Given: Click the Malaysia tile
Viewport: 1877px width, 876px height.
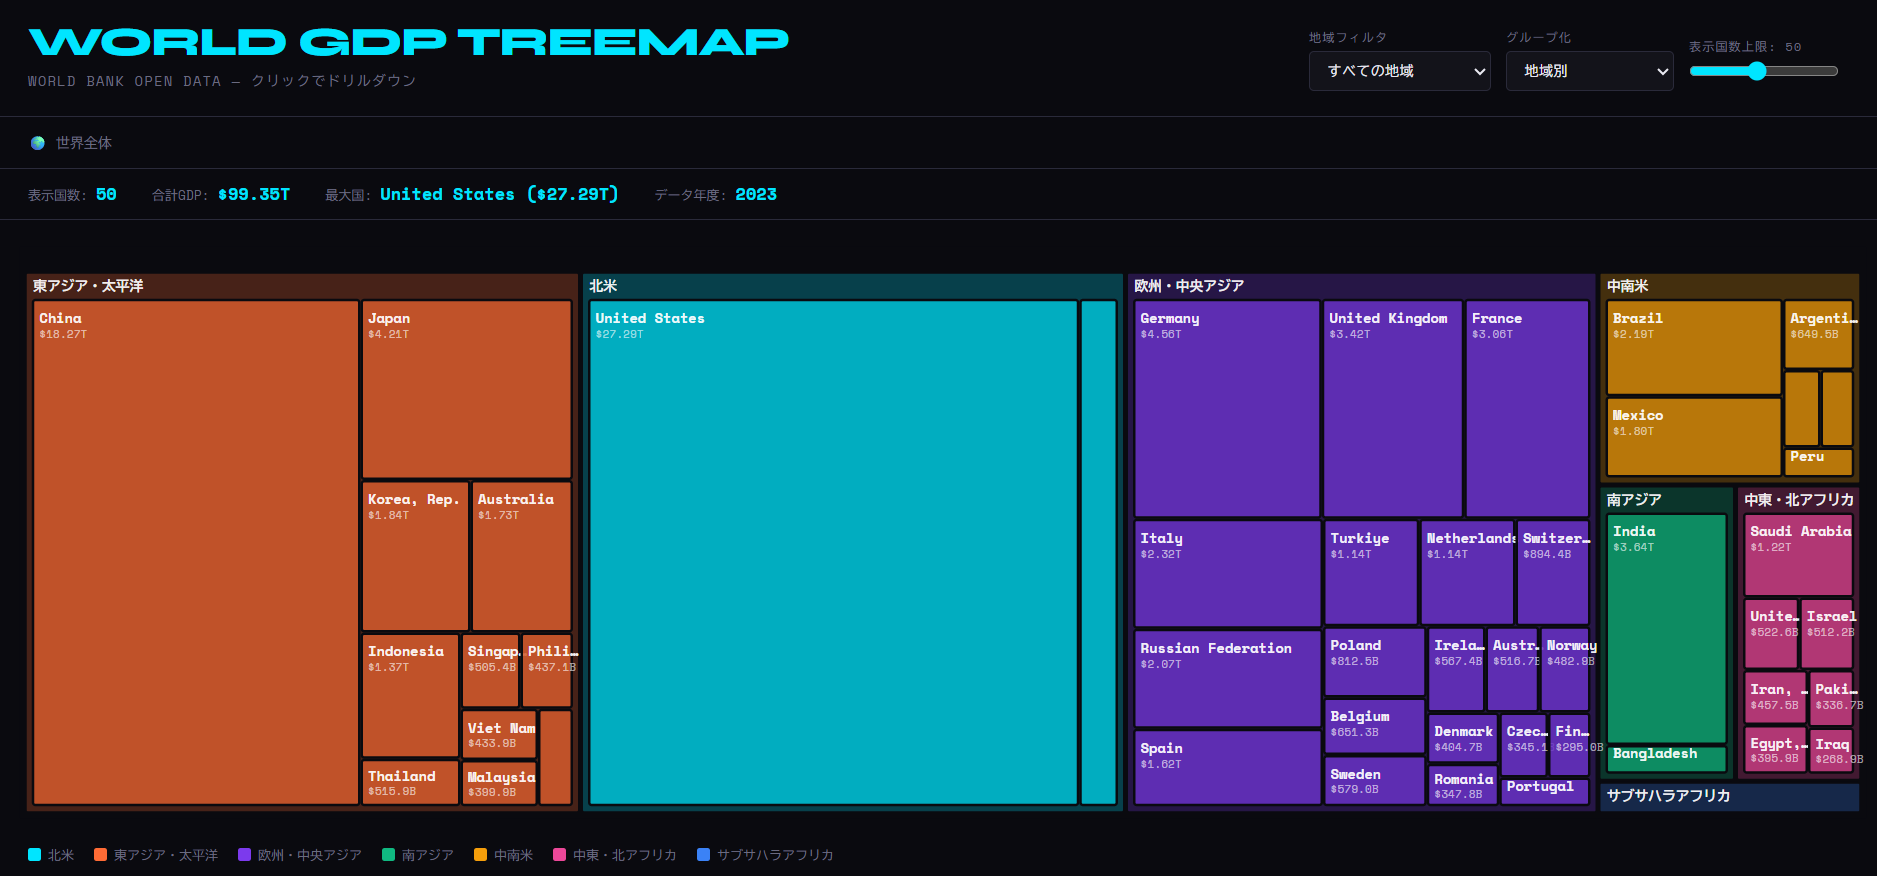Looking at the screenshot, I should click(499, 783).
